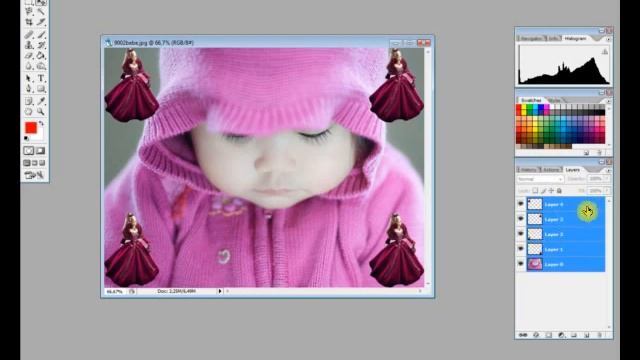Choose full screen mode
Image resolution: width=640 pixels, height=360 pixels.
click(x=42, y=163)
